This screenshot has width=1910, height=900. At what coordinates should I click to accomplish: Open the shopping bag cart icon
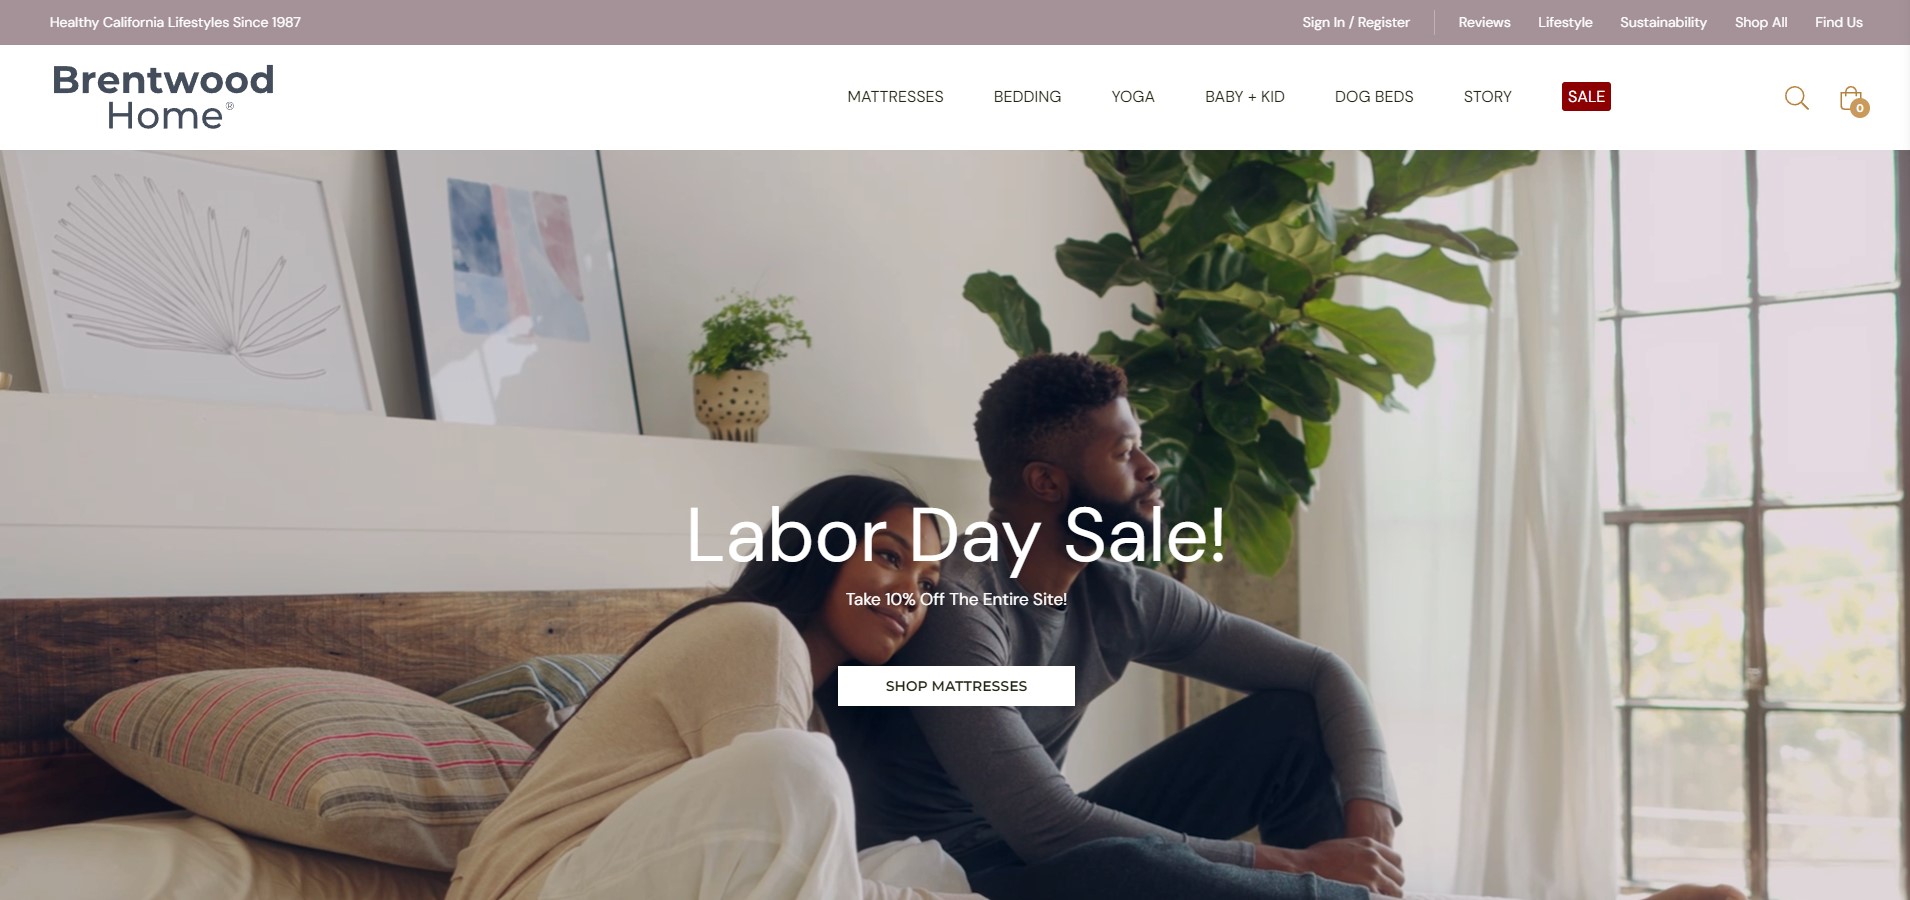[x=1851, y=97]
